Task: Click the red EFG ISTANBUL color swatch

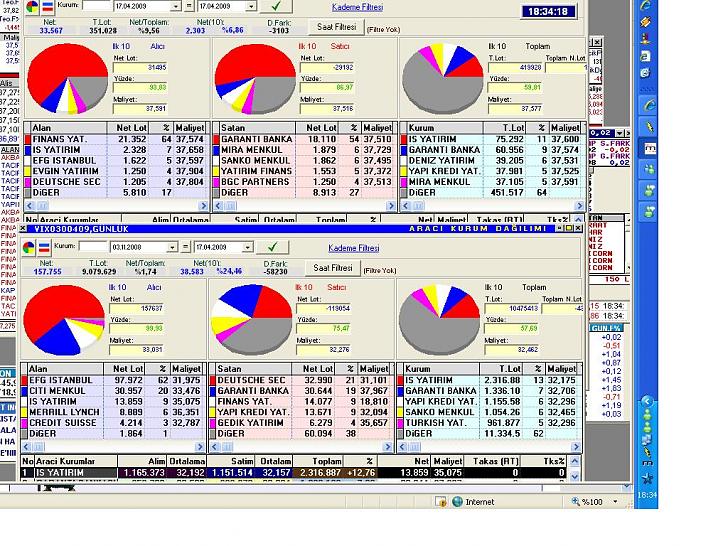Action: tap(26, 381)
